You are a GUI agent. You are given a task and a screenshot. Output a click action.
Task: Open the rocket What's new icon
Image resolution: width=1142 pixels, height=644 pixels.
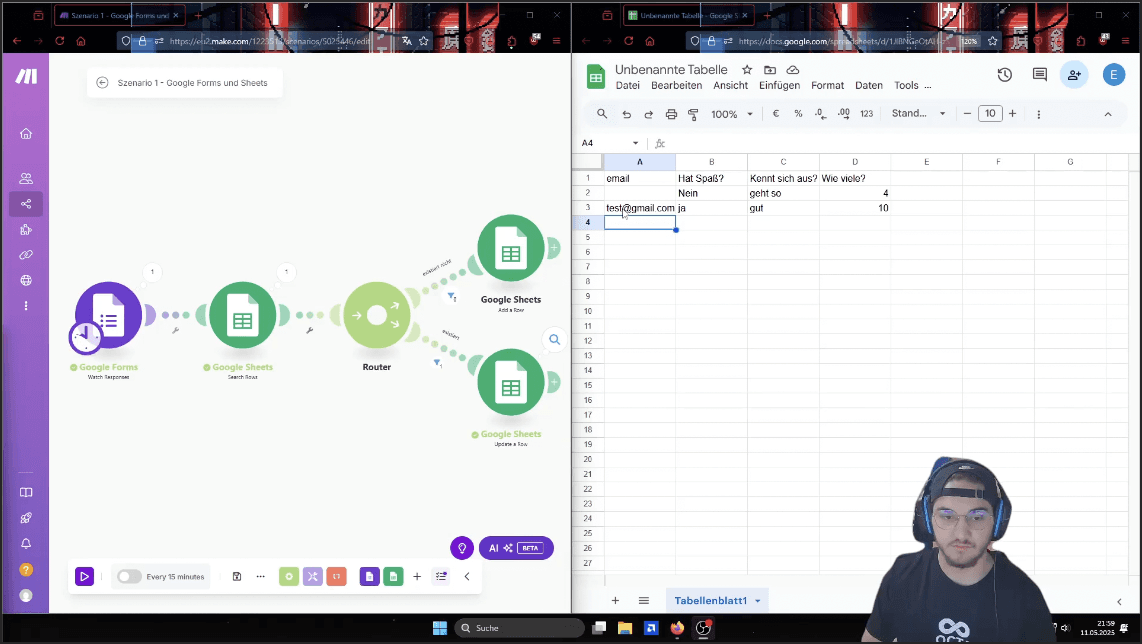pos(25,518)
